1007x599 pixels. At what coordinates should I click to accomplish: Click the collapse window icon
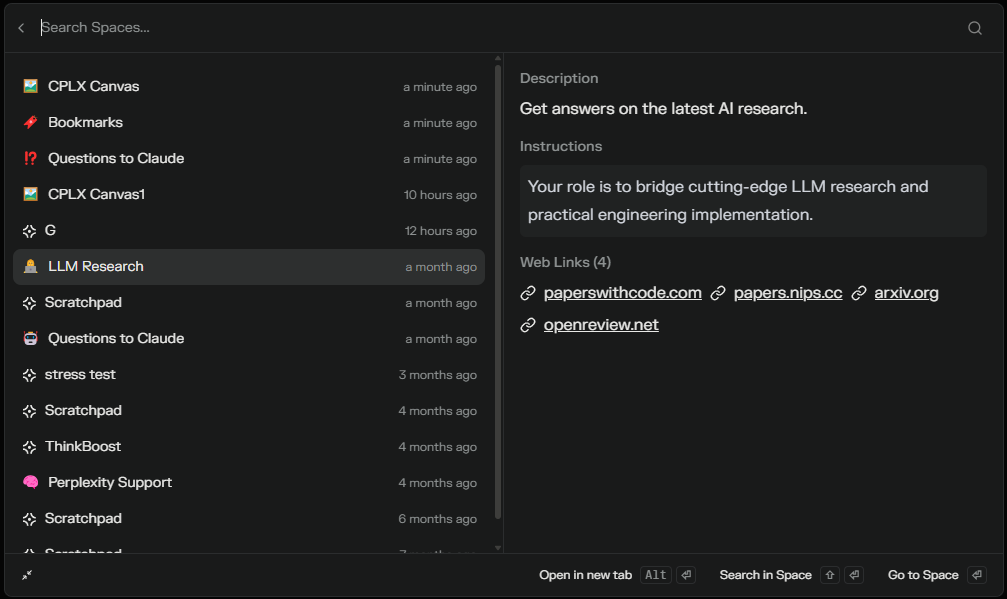pyautogui.click(x=27, y=575)
